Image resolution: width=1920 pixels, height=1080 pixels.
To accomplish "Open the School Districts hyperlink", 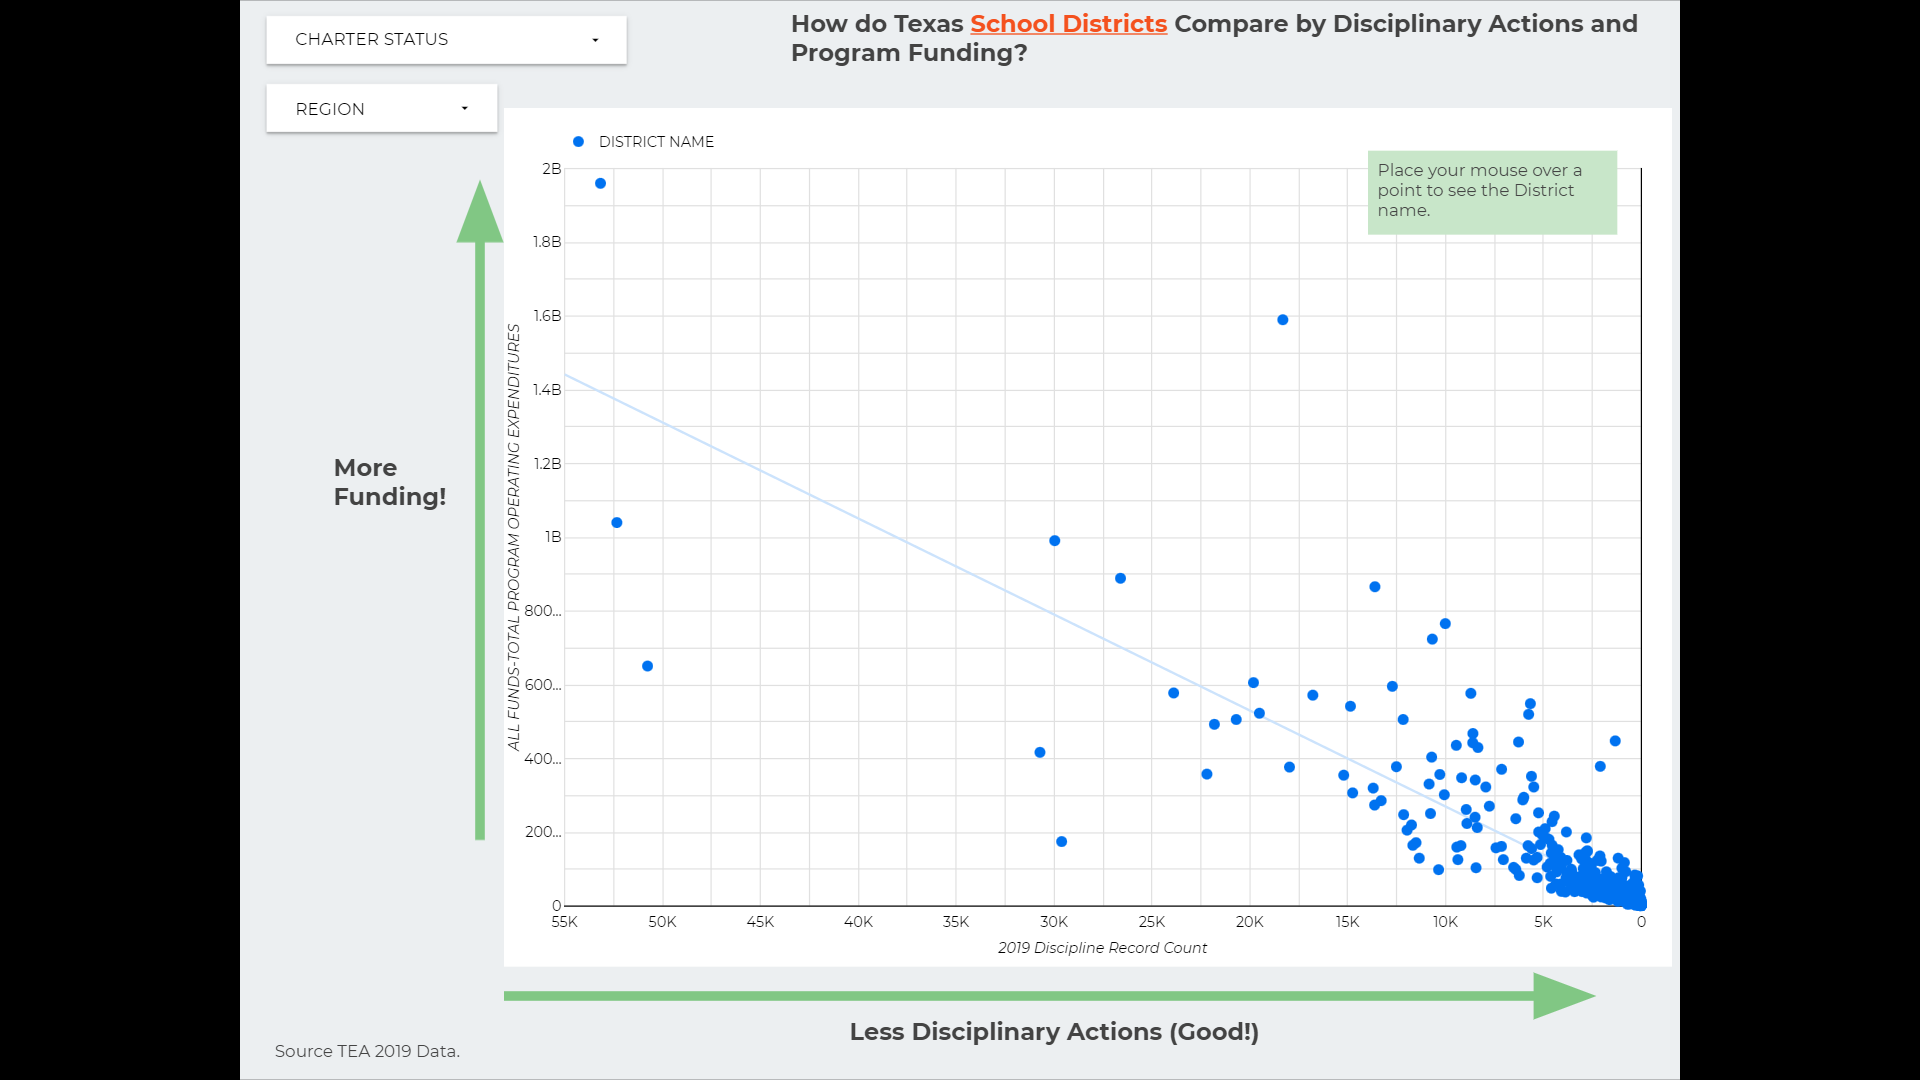I will (x=1068, y=24).
